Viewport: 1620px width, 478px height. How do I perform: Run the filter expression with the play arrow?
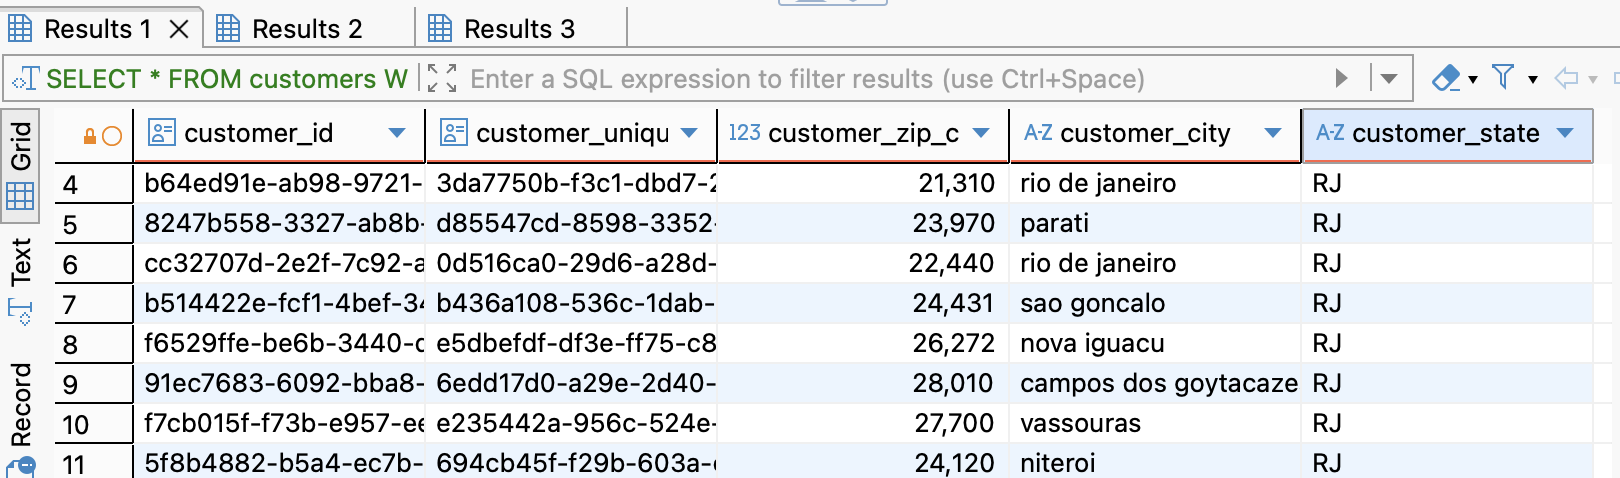(1341, 78)
